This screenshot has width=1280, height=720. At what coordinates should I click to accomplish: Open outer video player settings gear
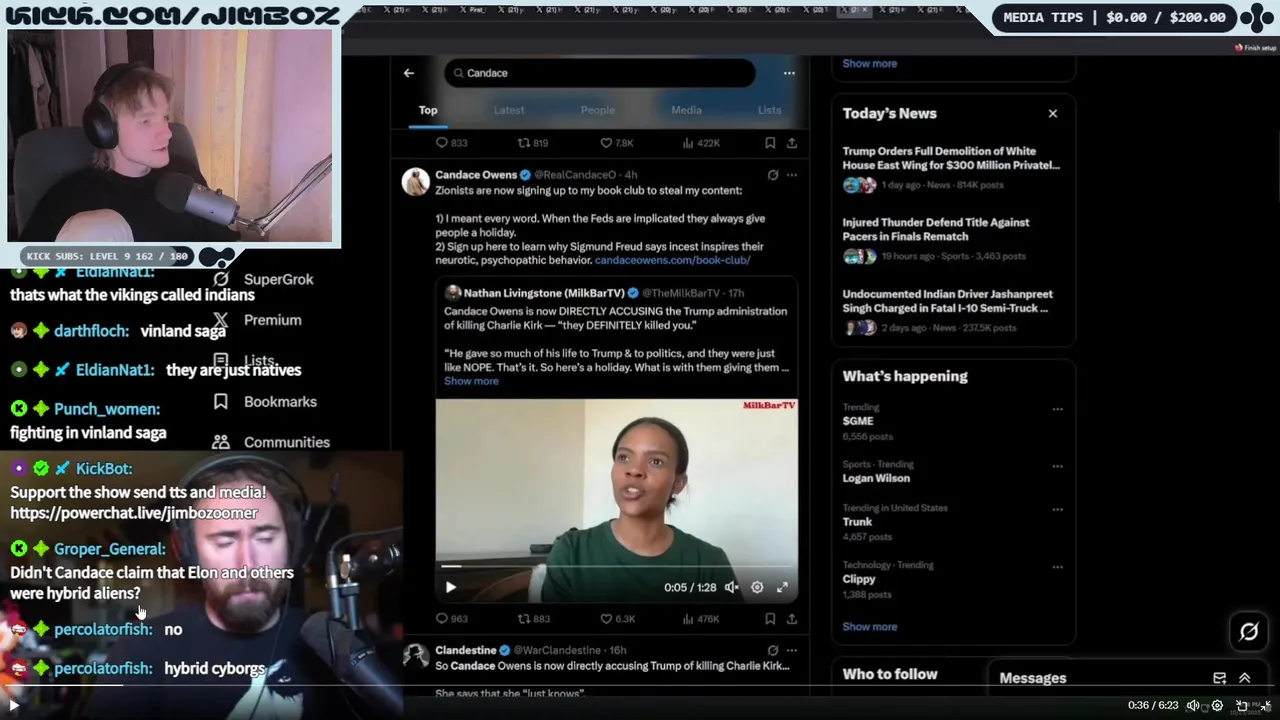point(1217,705)
